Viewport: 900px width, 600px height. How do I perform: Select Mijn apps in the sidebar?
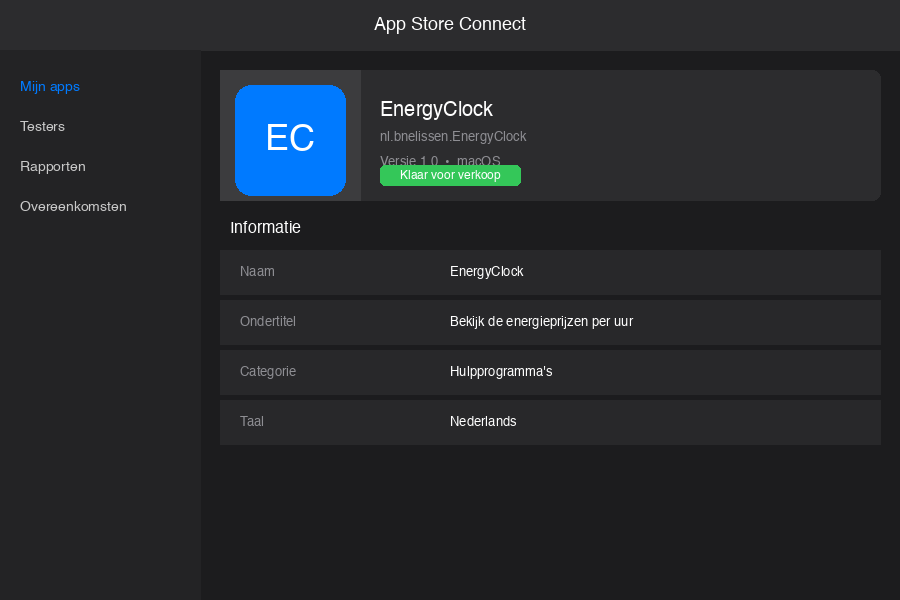pos(50,86)
